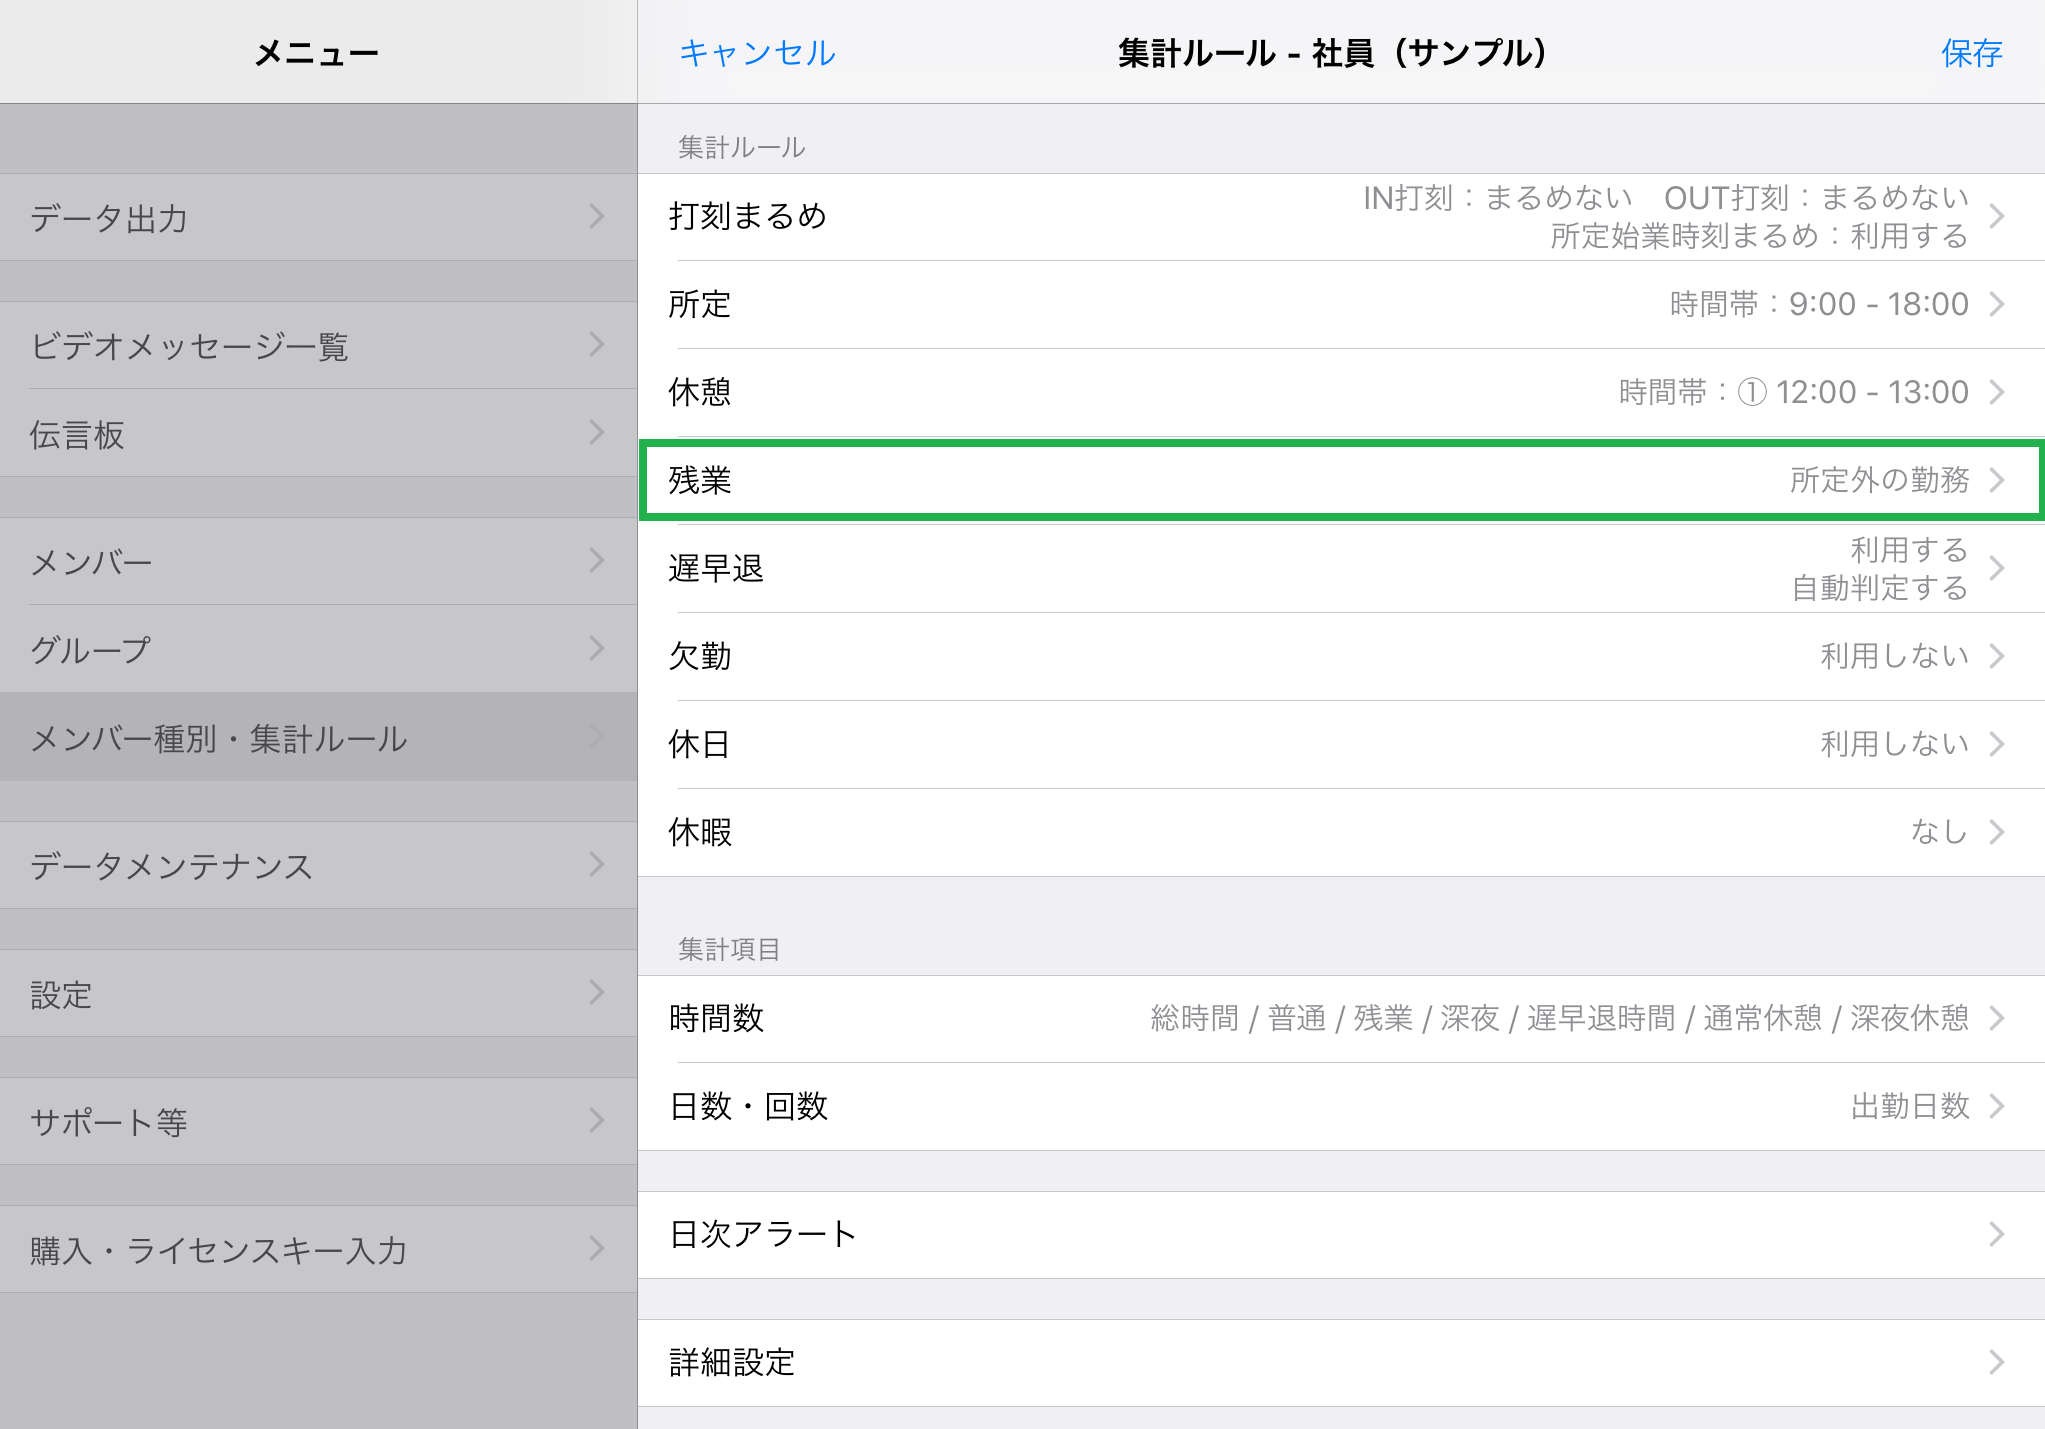Click the chevron on the 詳細設定 row
The width and height of the screenshot is (2045, 1429).
1997,1362
